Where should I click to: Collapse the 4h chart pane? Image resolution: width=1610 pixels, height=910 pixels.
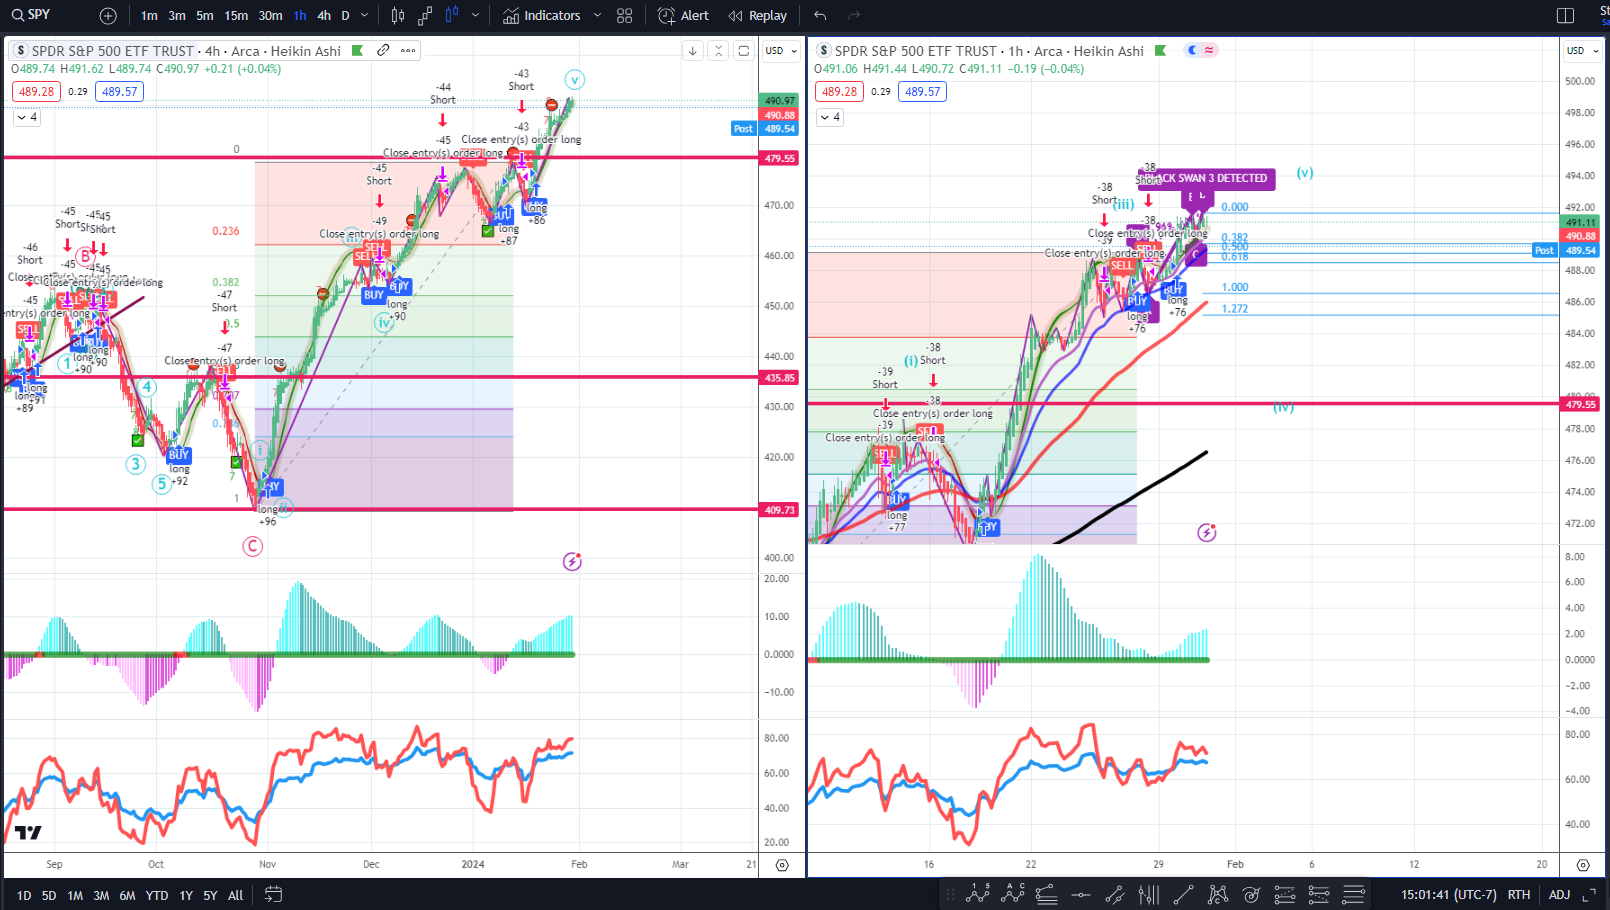pyautogui.click(x=718, y=51)
